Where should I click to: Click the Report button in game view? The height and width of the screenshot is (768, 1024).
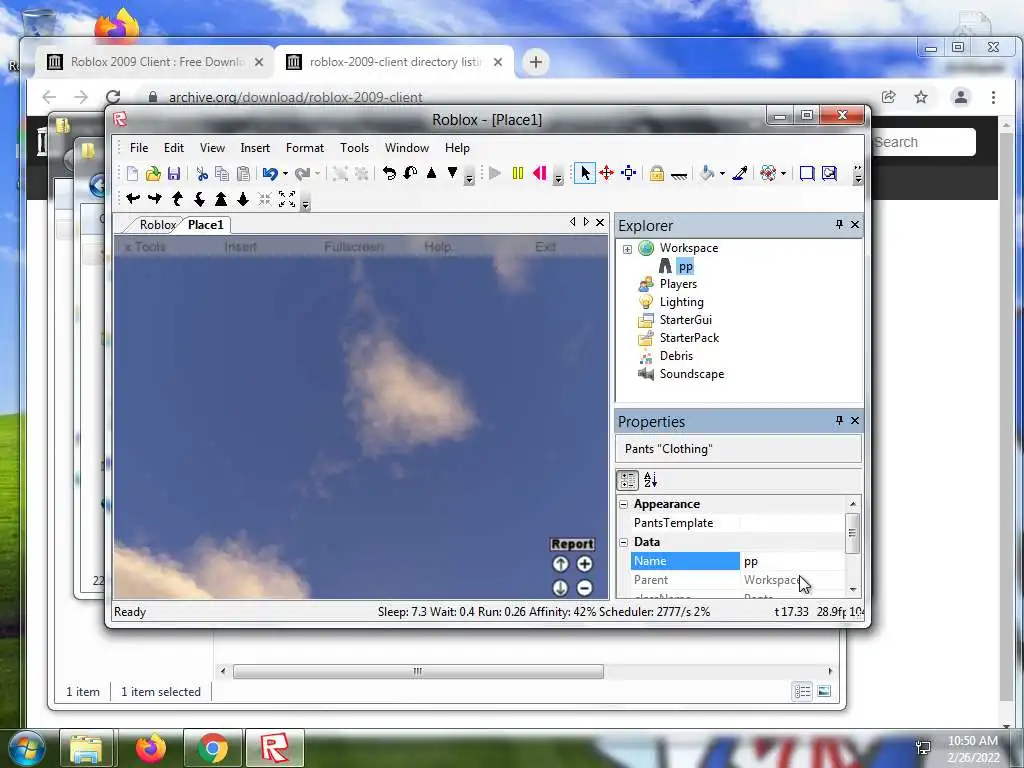pos(572,544)
